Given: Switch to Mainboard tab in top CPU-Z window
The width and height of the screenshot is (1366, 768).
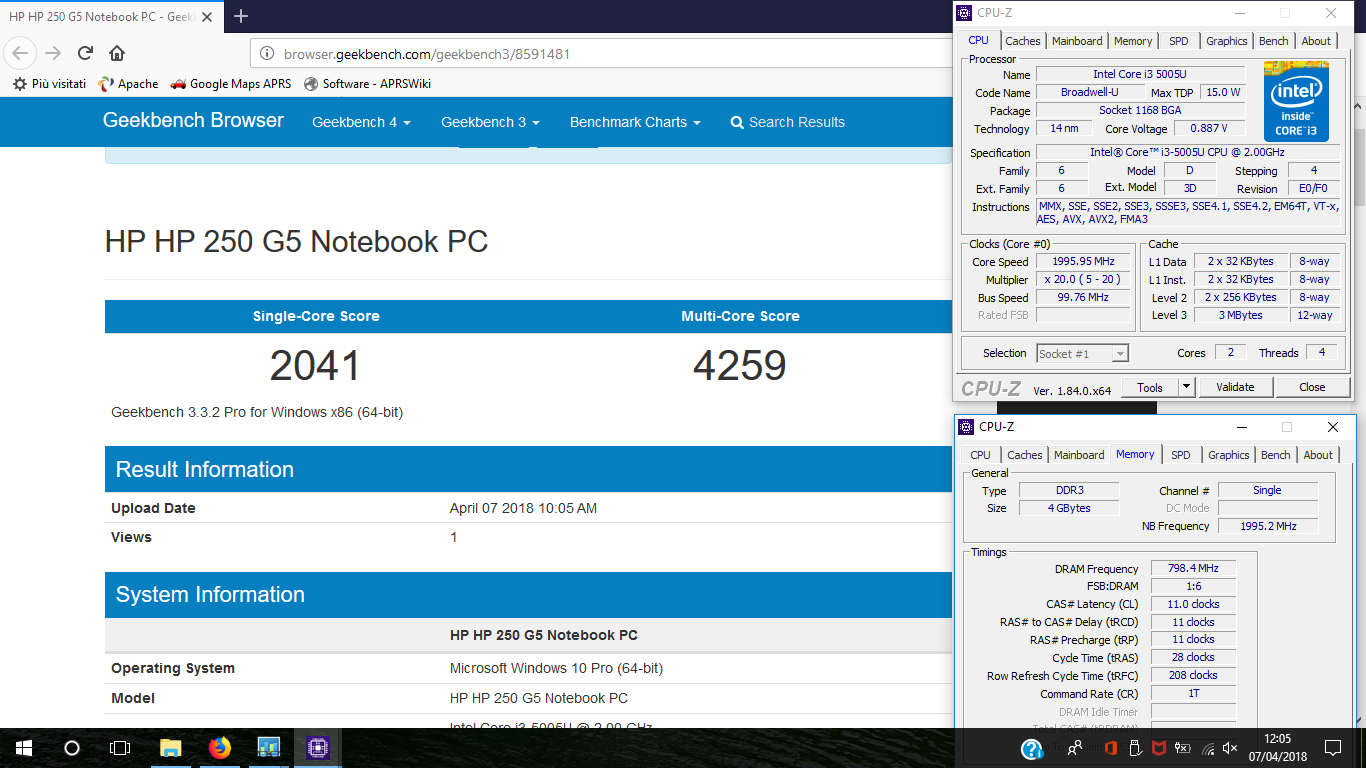Looking at the screenshot, I should (x=1077, y=41).
